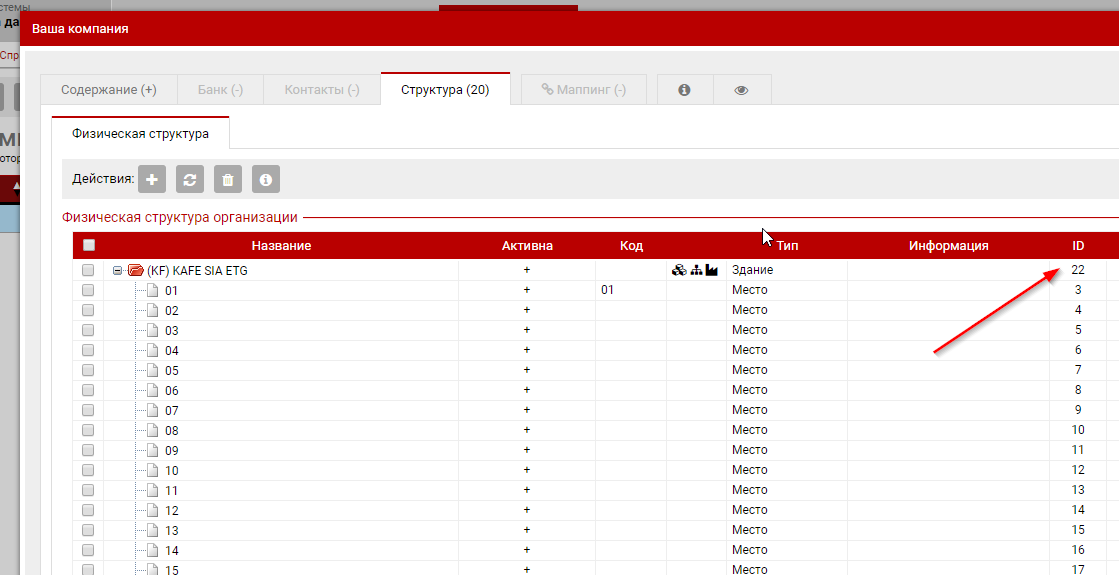Open the eye preview tab
The width and height of the screenshot is (1119, 575).
[741, 90]
